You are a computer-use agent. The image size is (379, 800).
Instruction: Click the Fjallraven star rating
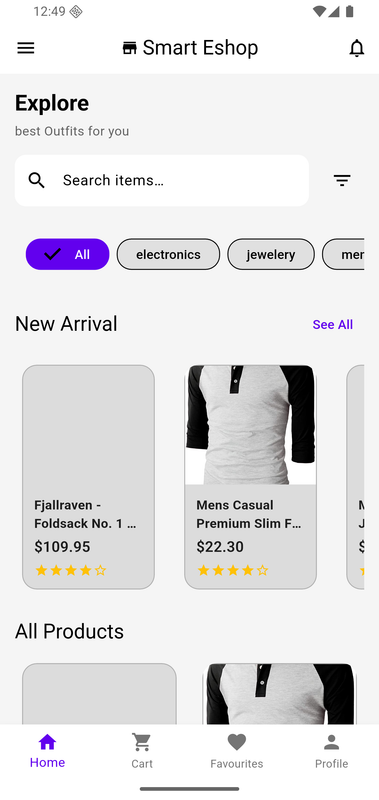(x=71, y=570)
